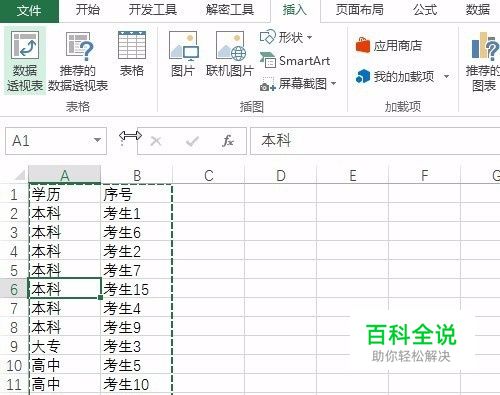Open Recommended PivotTables (推荐的数据透视表)

(78, 61)
